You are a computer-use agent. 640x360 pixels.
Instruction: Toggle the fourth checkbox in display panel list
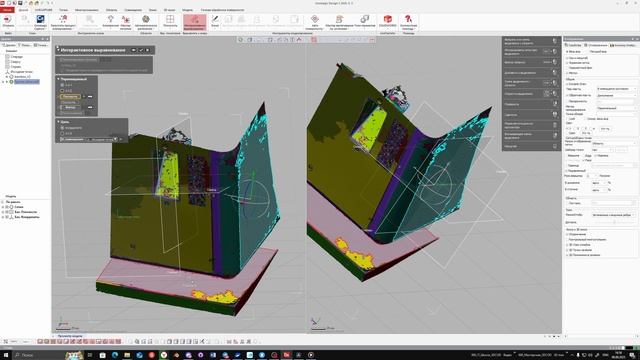[567, 73]
